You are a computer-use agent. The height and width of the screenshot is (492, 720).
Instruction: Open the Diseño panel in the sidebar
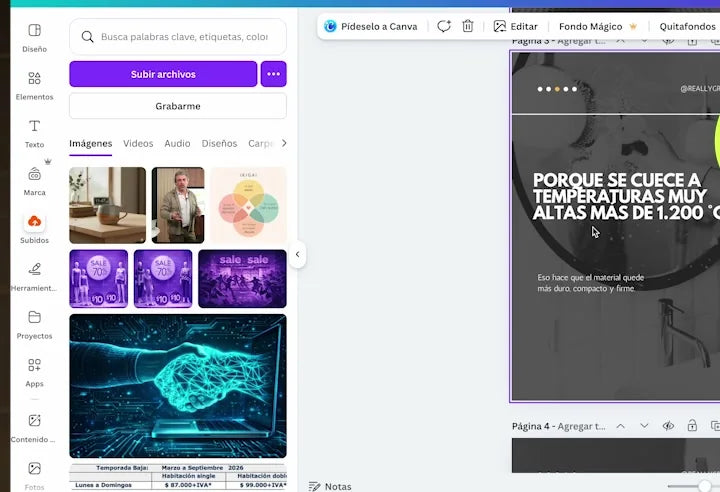pyautogui.click(x=34, y=38)
